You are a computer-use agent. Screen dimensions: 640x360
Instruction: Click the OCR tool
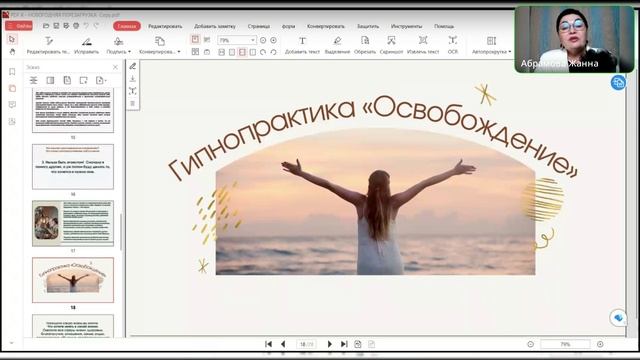click(453, 45)
